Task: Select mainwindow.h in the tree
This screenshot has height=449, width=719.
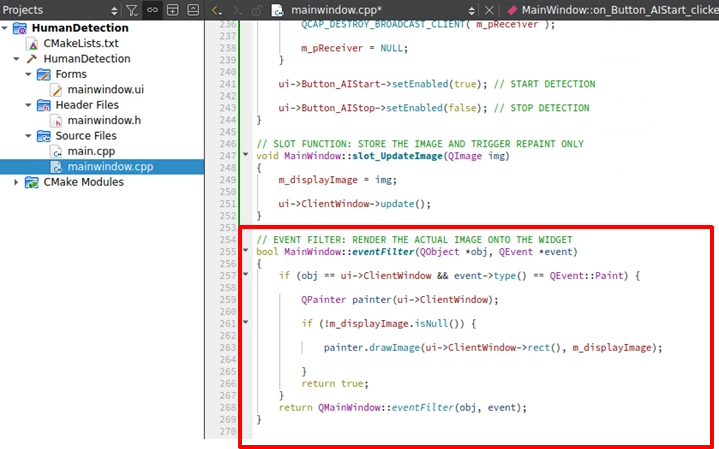Action: click(x=104, y=120)
